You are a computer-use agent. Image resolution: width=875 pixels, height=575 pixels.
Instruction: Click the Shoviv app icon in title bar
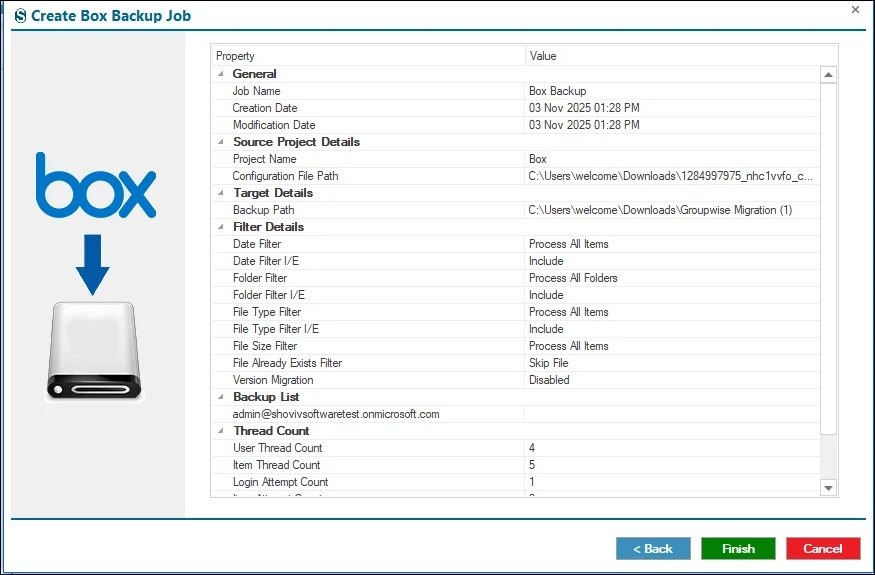20,16
